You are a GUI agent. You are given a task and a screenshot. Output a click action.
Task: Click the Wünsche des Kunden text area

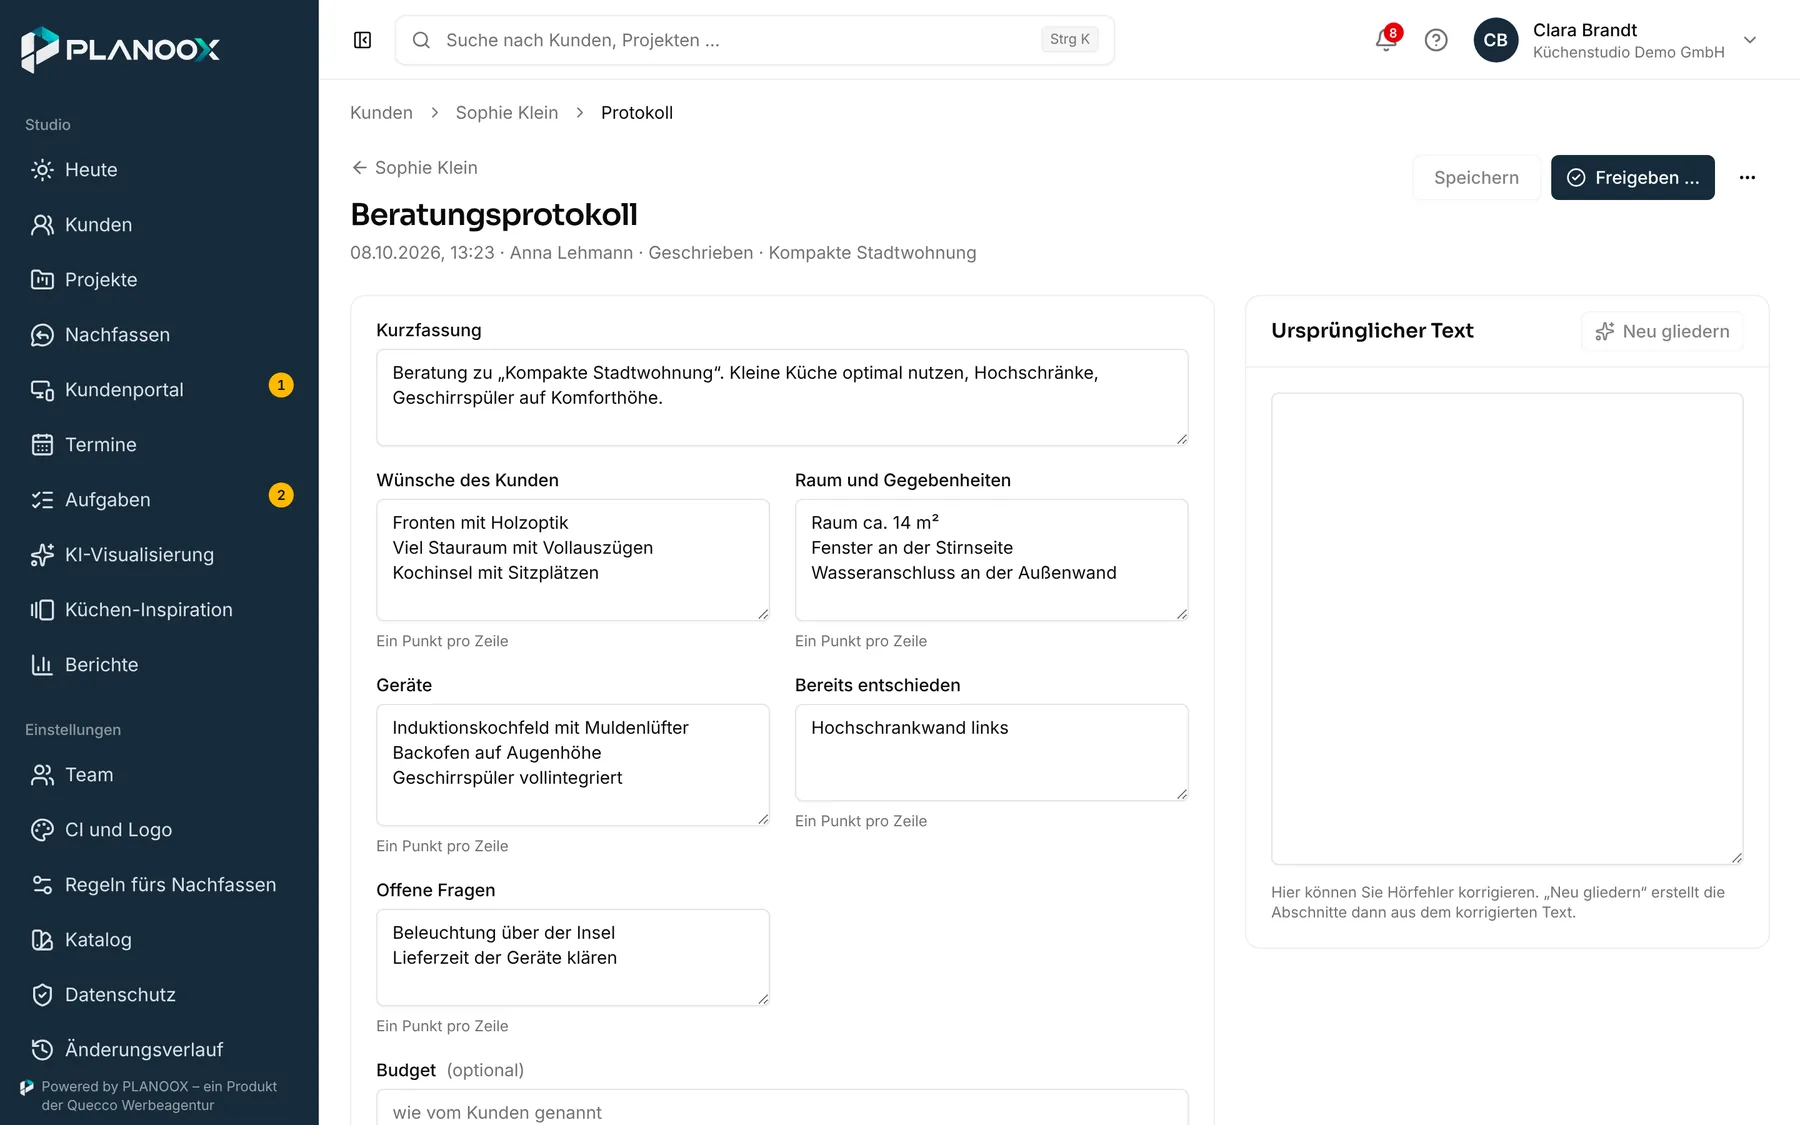[572, 560]
